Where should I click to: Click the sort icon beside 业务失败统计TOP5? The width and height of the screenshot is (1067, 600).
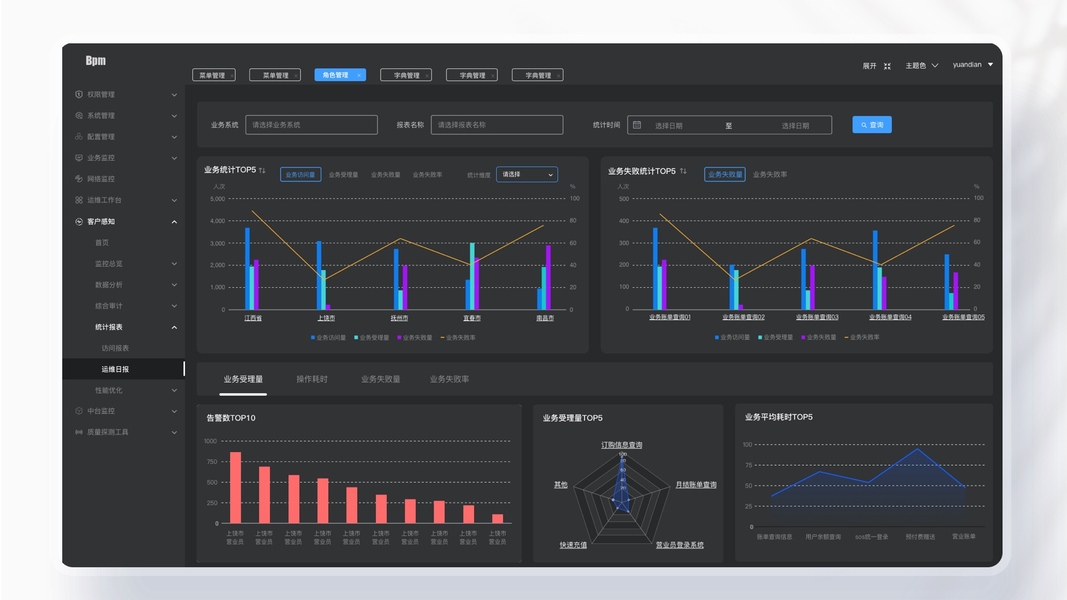pyautogui.click(x=683, y=171)
